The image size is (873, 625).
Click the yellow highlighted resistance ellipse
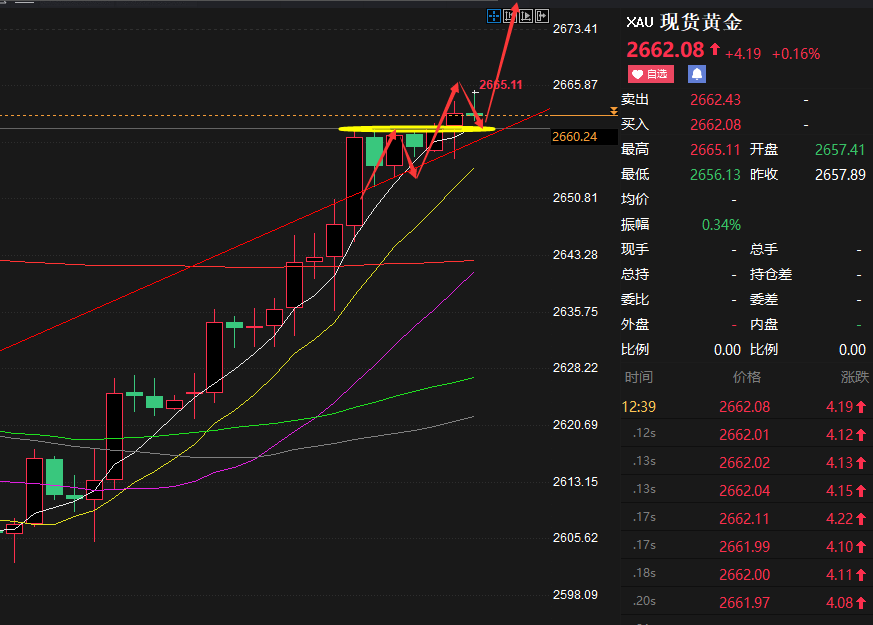[x=416, y=129]
